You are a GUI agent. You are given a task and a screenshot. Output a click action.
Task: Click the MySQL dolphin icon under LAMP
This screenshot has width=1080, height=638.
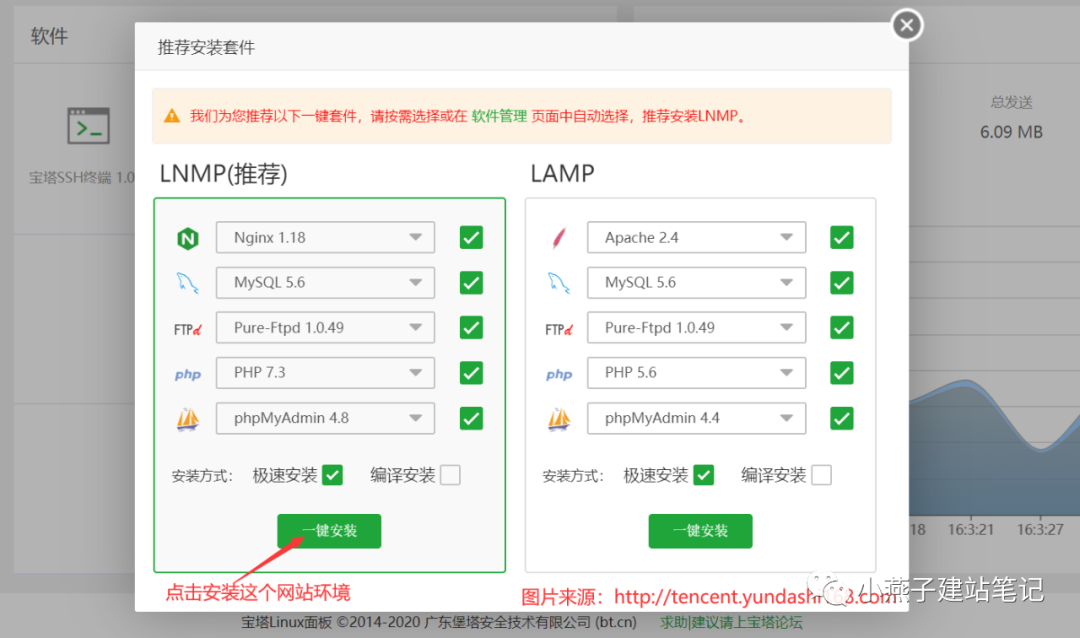pos(558,282)
